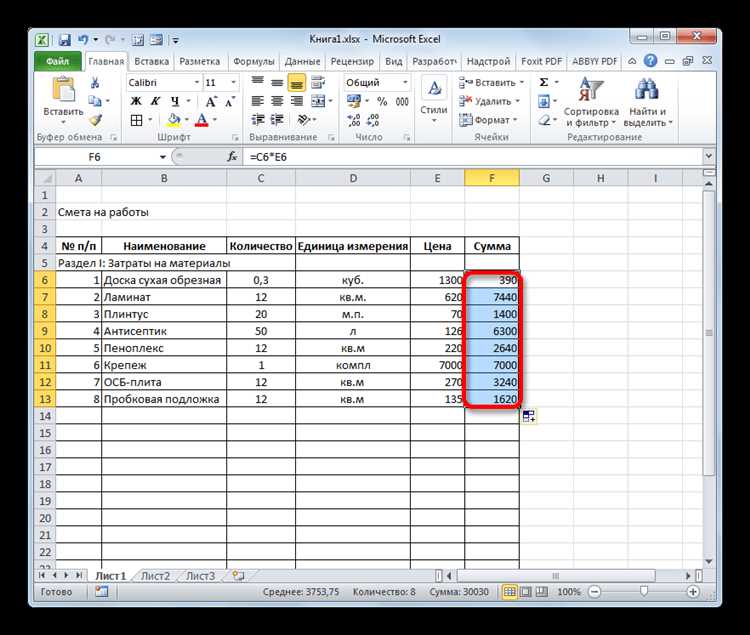Click the Format Painter brush icon
The image size is (750, 635).
coord(96,120)
